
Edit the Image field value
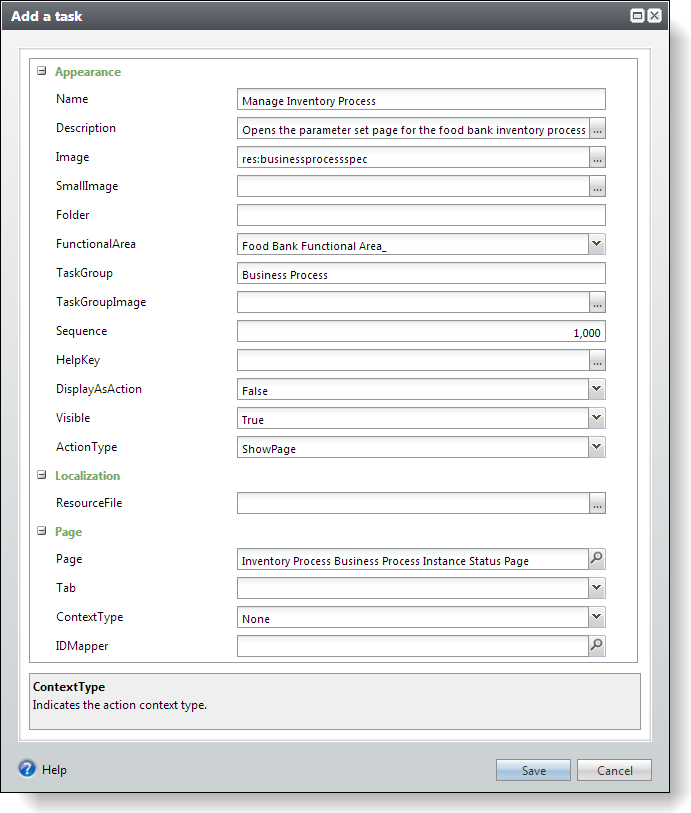(x=413, y=158)
